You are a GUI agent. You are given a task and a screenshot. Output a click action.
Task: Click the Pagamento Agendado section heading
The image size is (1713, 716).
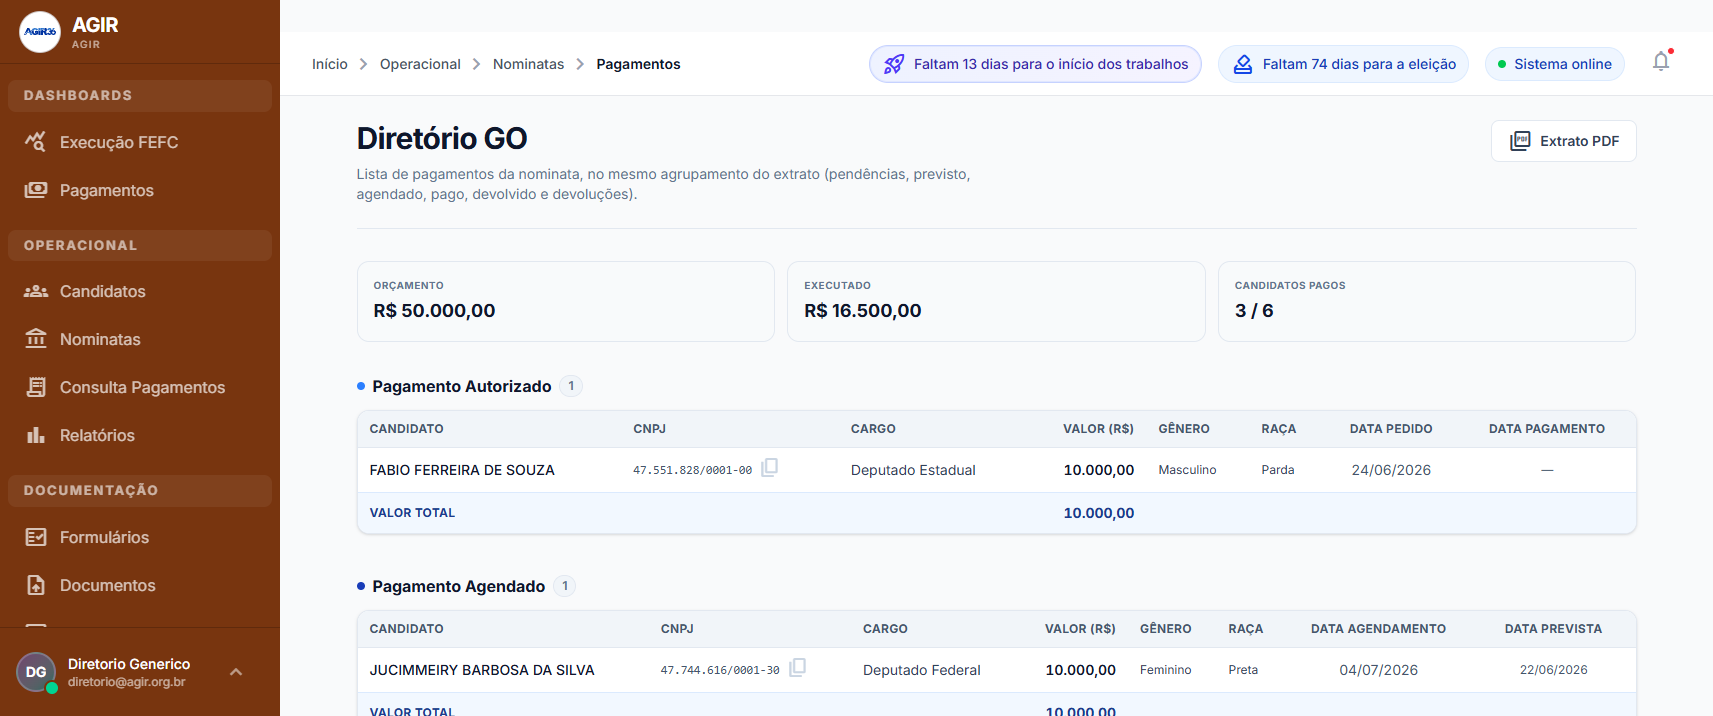458,586
